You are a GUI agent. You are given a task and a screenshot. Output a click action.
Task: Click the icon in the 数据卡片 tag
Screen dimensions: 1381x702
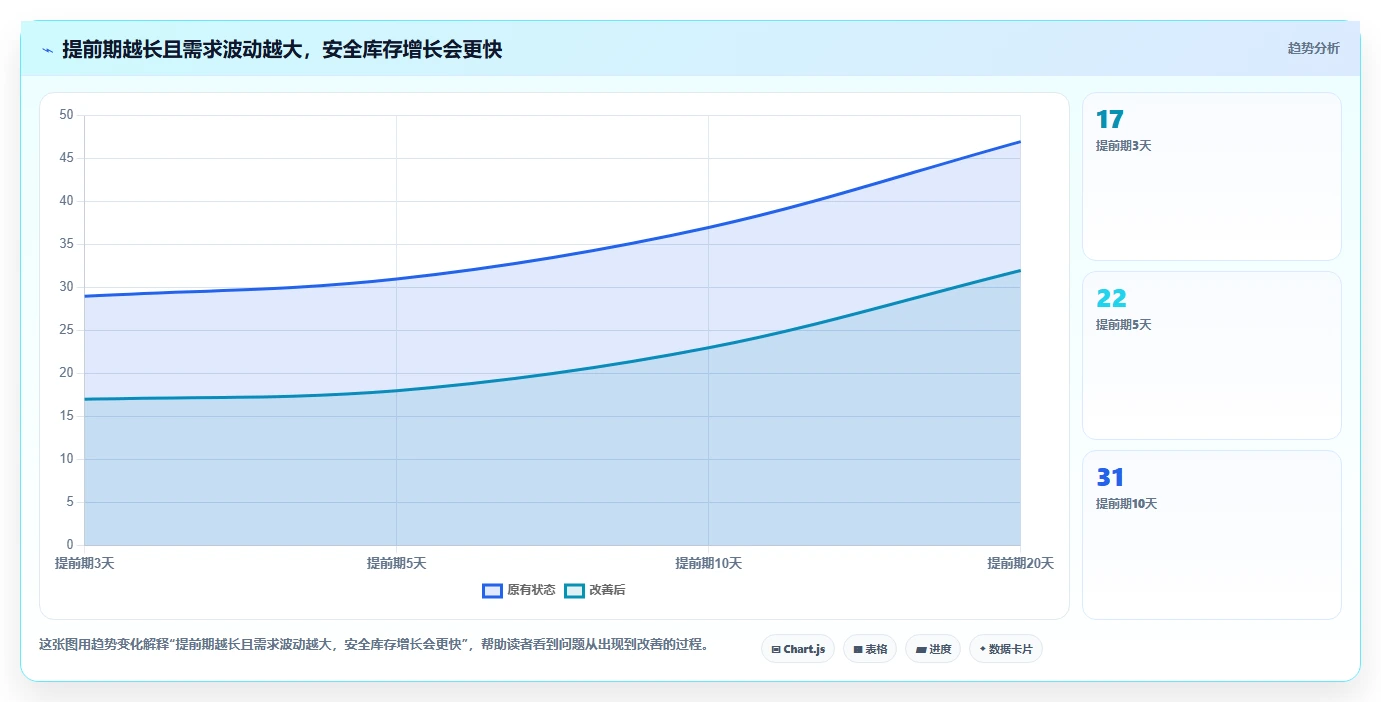click(983, 649)
